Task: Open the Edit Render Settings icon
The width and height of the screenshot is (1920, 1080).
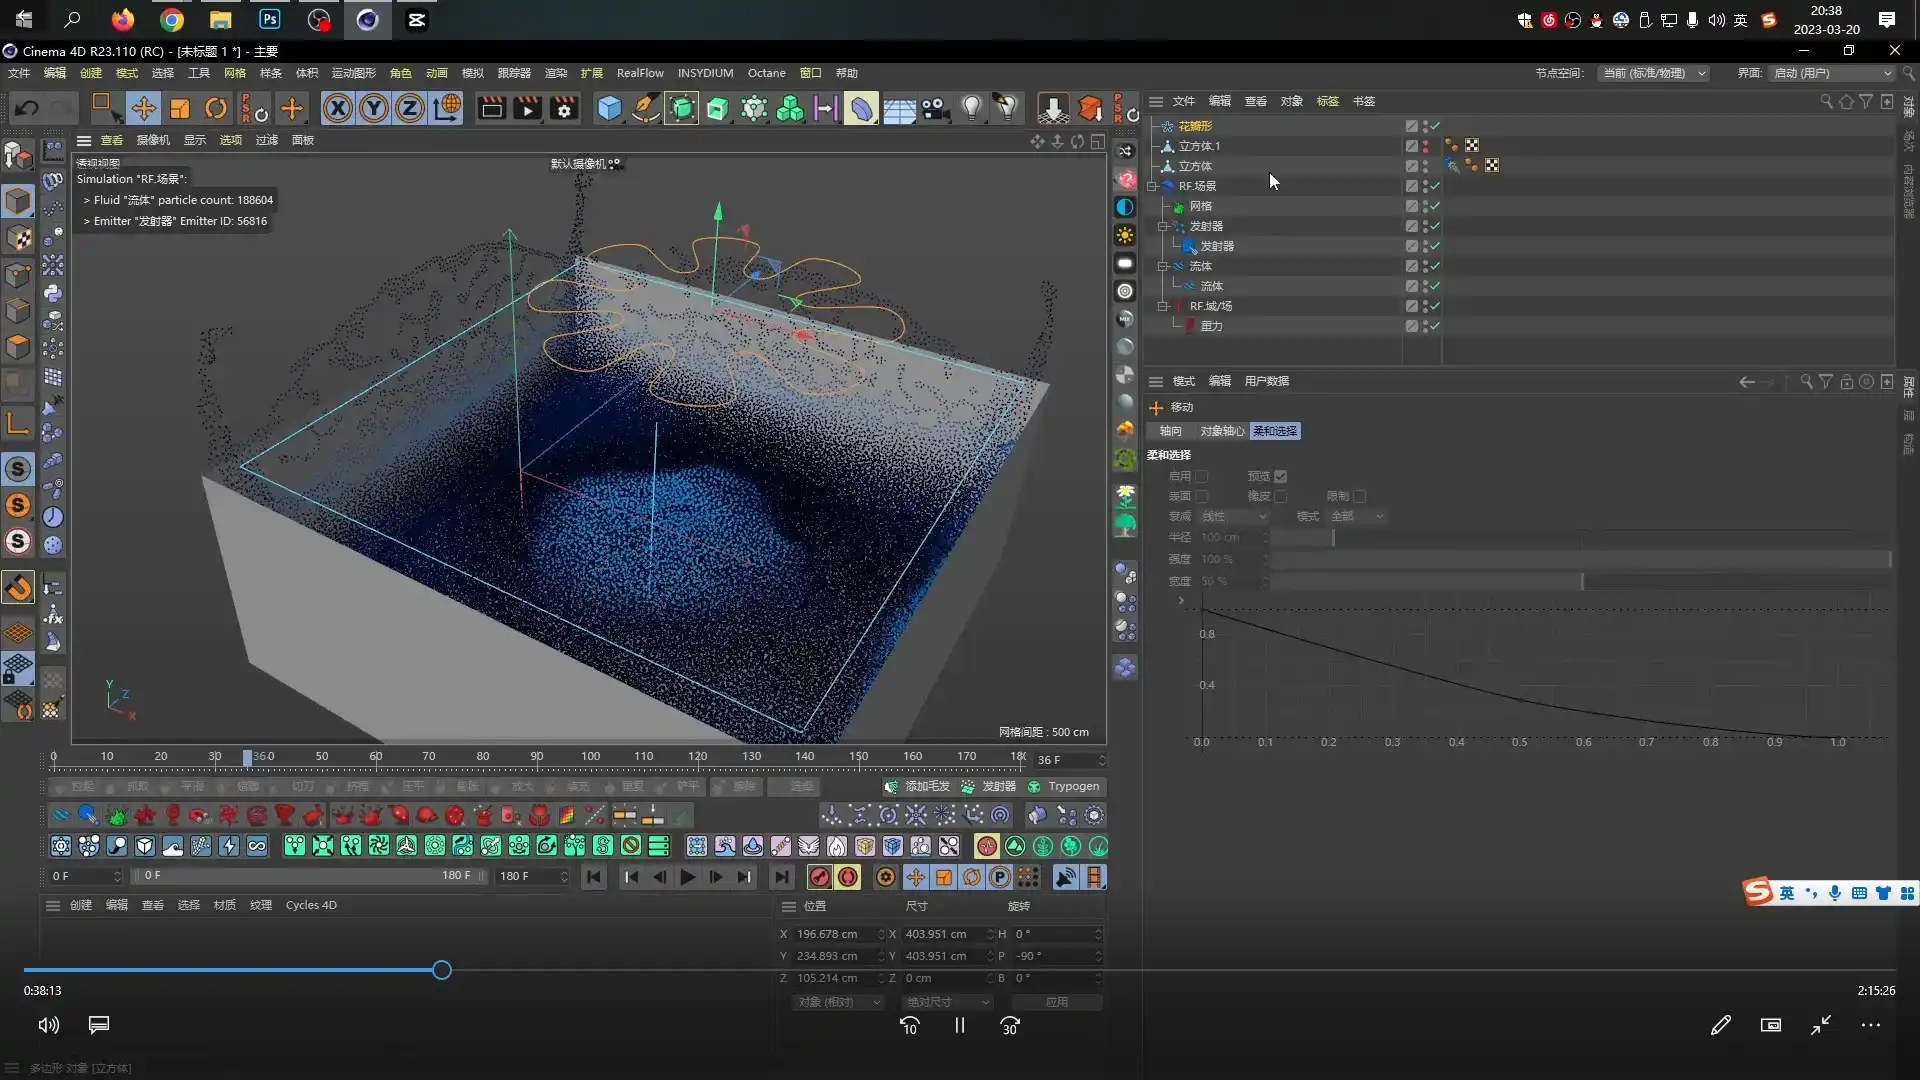Action: pos(564,108)
